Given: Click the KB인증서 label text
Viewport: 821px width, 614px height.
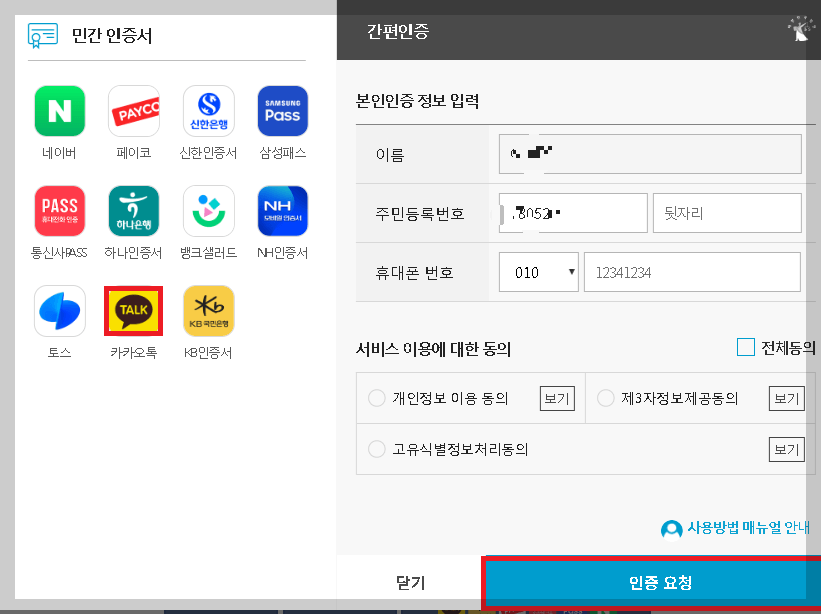Looking at the screenshot, I should (208, 352).
